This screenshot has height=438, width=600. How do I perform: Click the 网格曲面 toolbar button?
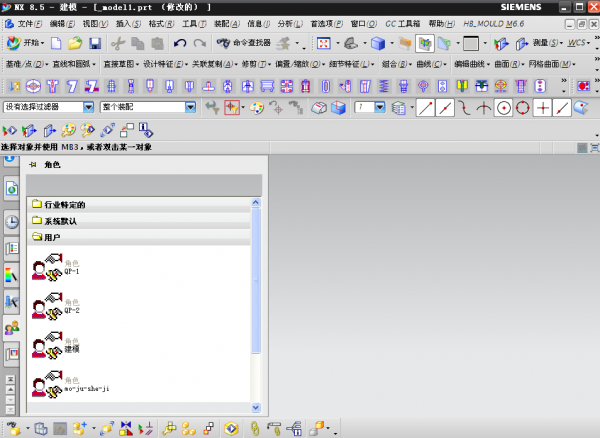pos(552,64)
